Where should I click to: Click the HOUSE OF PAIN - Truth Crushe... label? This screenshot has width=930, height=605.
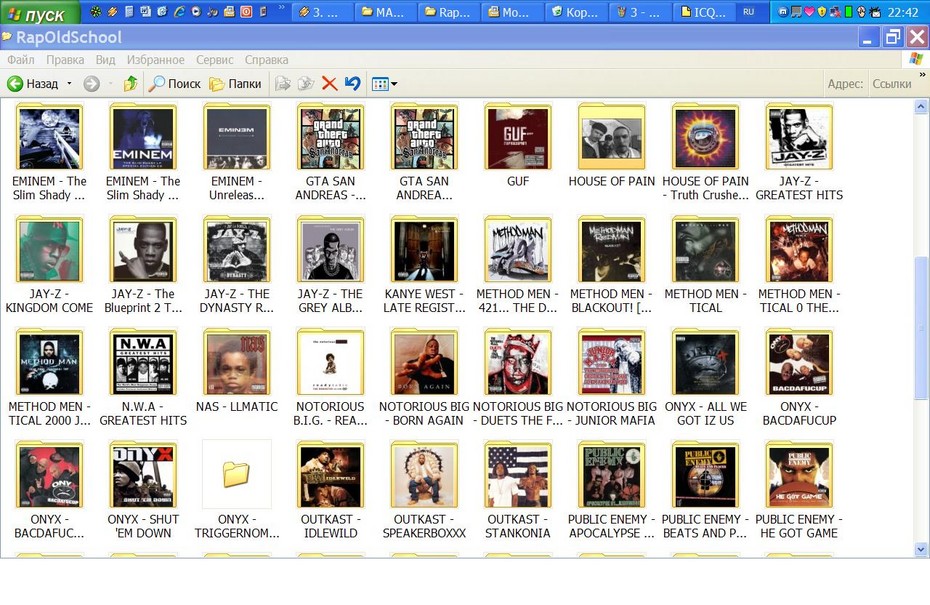(x=705, y=188)
